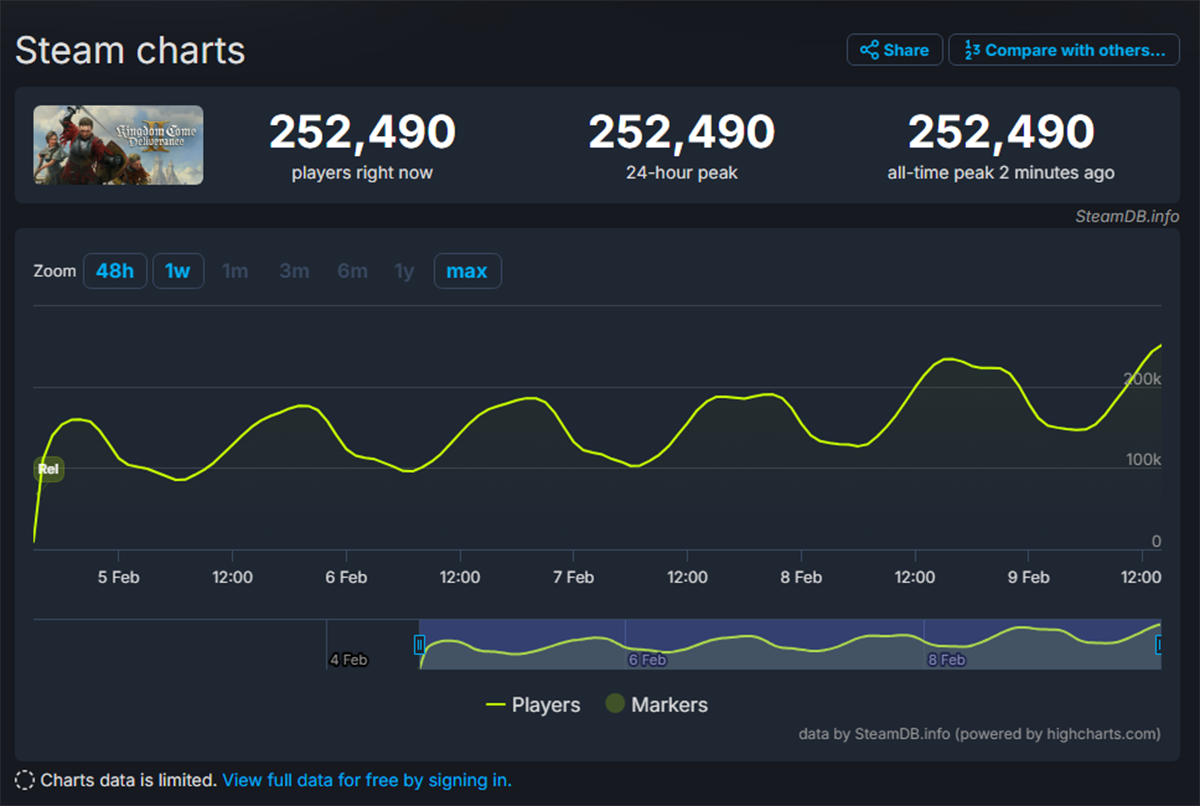The height and width of the screenshot is (806, 1200).
Task: Click the Share icon button
Action: (x=894, y=50)
